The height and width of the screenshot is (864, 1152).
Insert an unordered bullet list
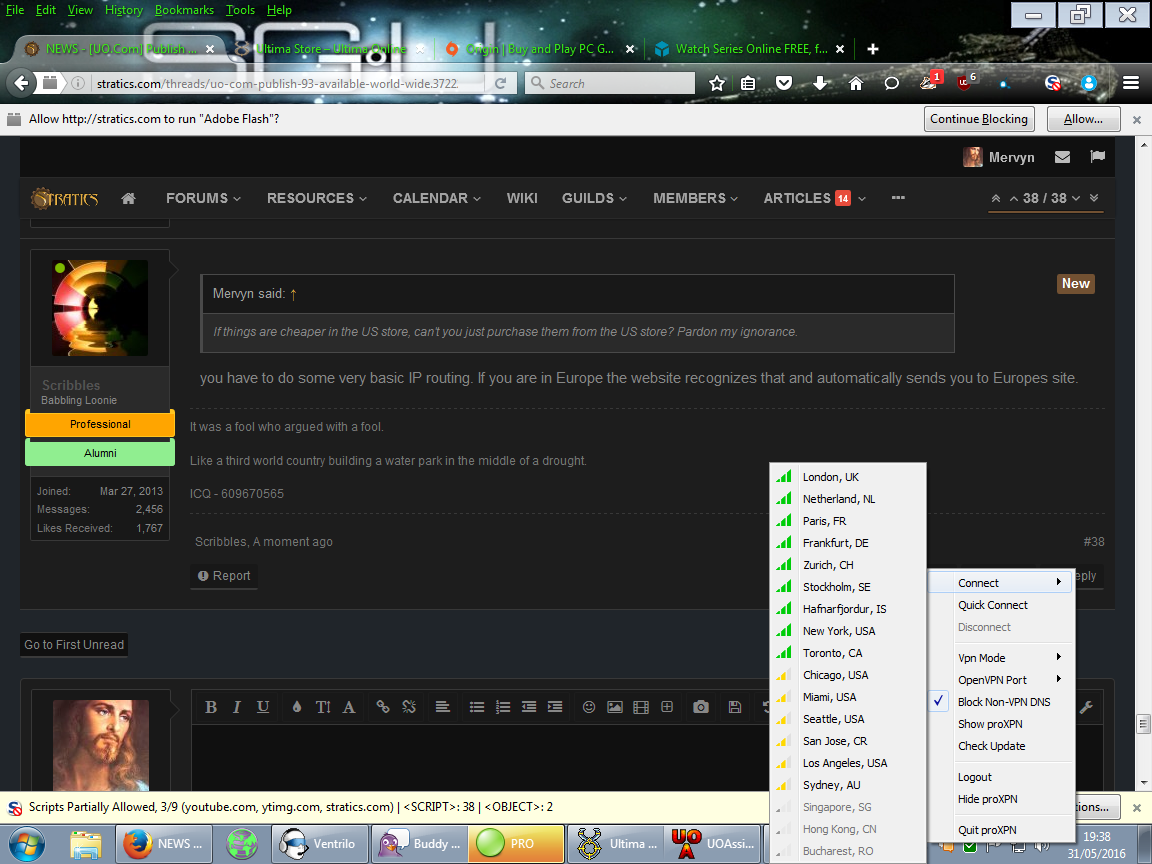coord(477,707)
